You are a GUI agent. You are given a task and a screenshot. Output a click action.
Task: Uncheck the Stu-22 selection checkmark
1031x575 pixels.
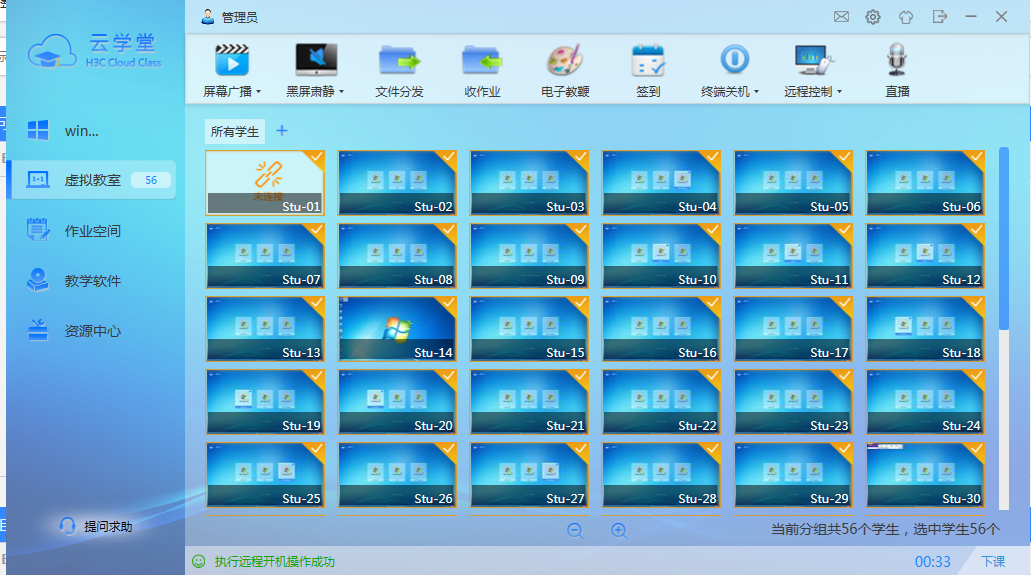point(711,376)
